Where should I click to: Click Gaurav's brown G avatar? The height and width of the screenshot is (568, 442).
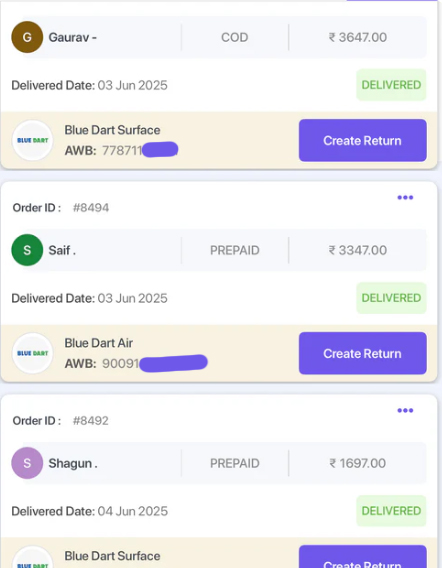(27, 37)
